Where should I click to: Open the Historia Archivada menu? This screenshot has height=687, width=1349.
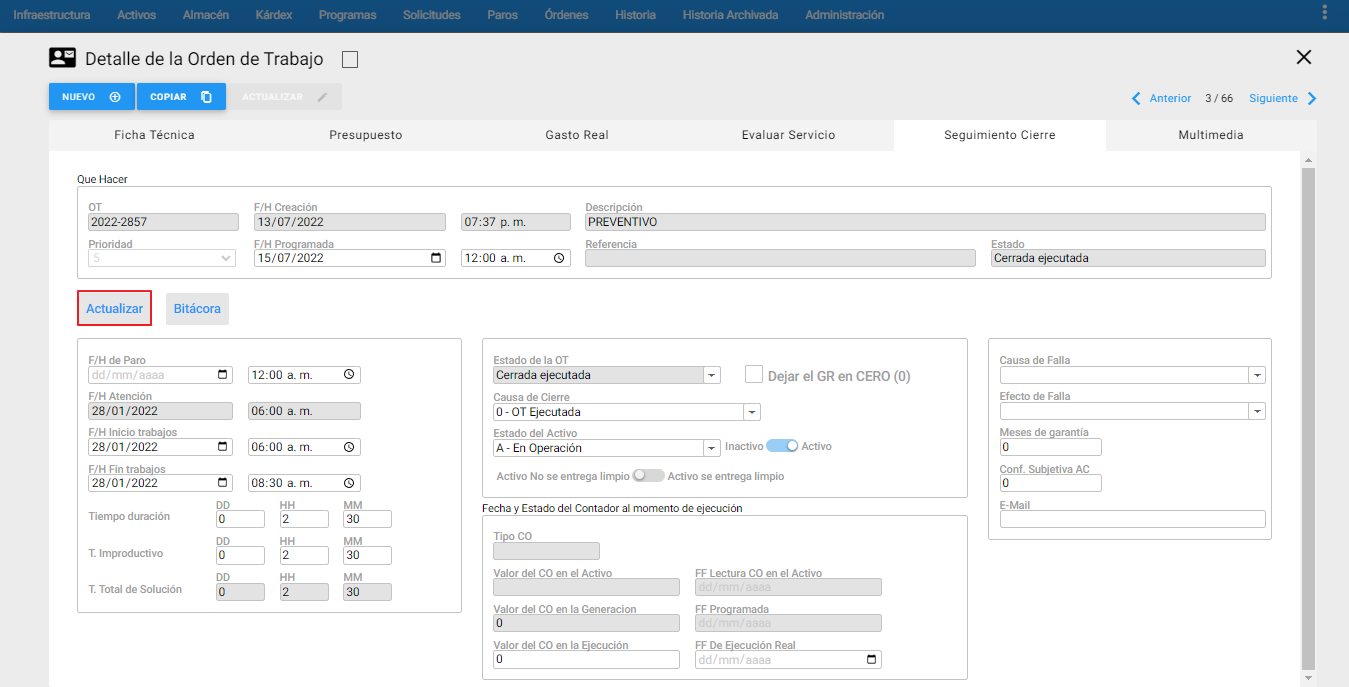(x=731, y=15)
